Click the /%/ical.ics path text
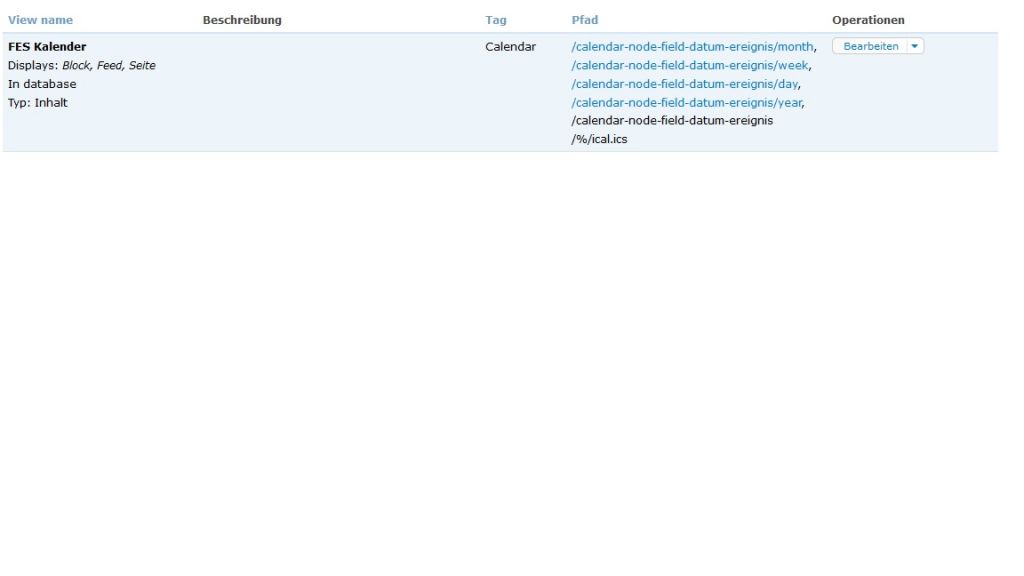This screenshot has height=576, width=1024. click(x=599, y=139)
